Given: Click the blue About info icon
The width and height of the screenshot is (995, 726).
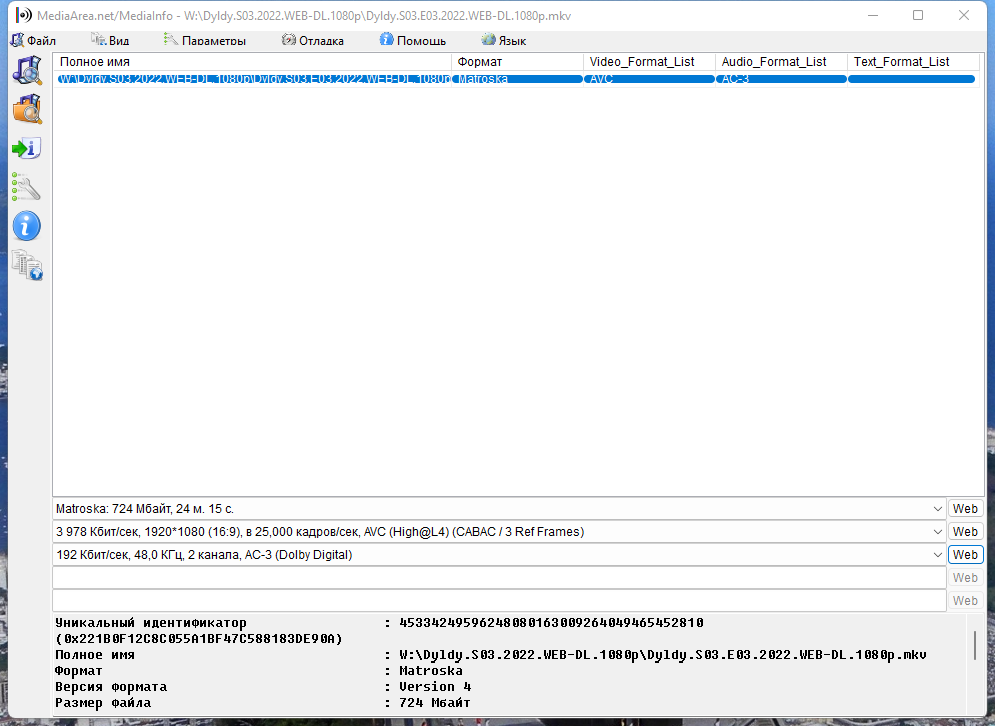Looking at the screenshot, I should point(27,226).
